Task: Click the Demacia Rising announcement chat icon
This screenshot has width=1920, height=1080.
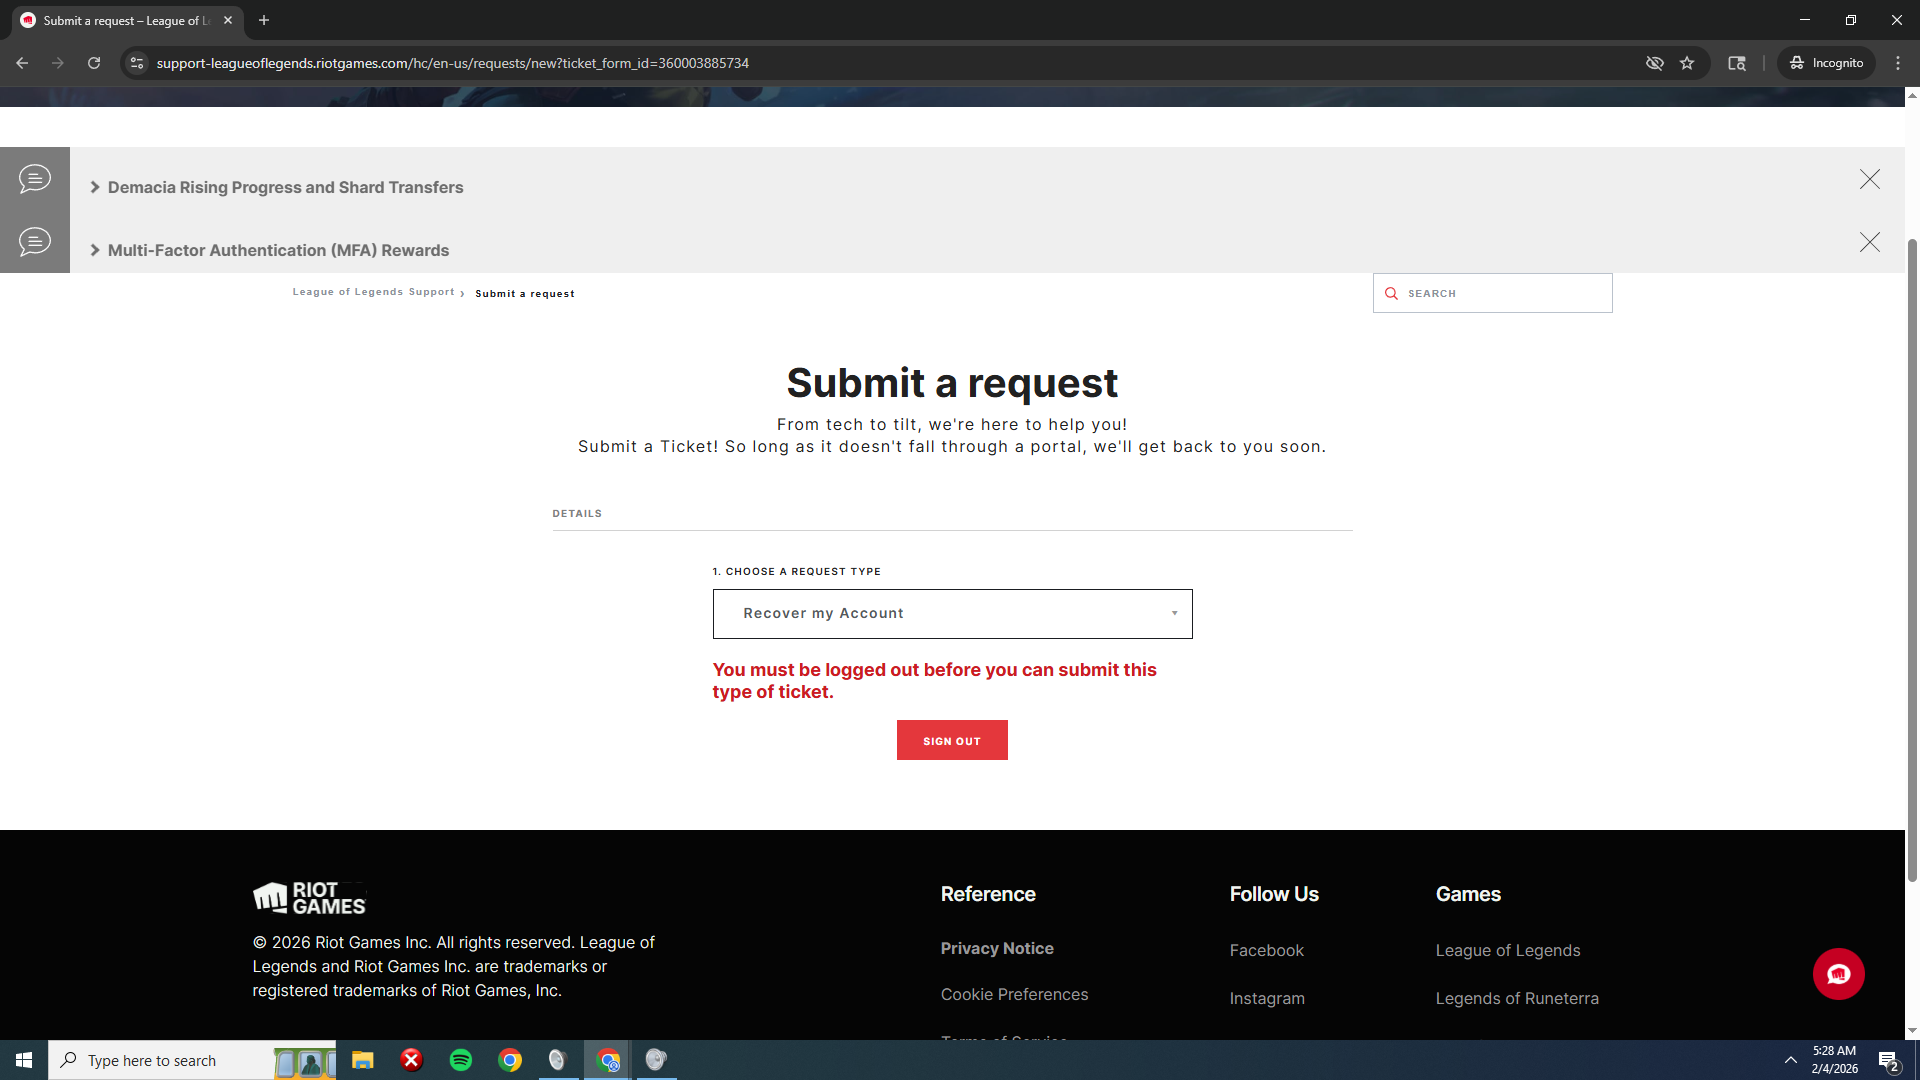Action: 35,179
